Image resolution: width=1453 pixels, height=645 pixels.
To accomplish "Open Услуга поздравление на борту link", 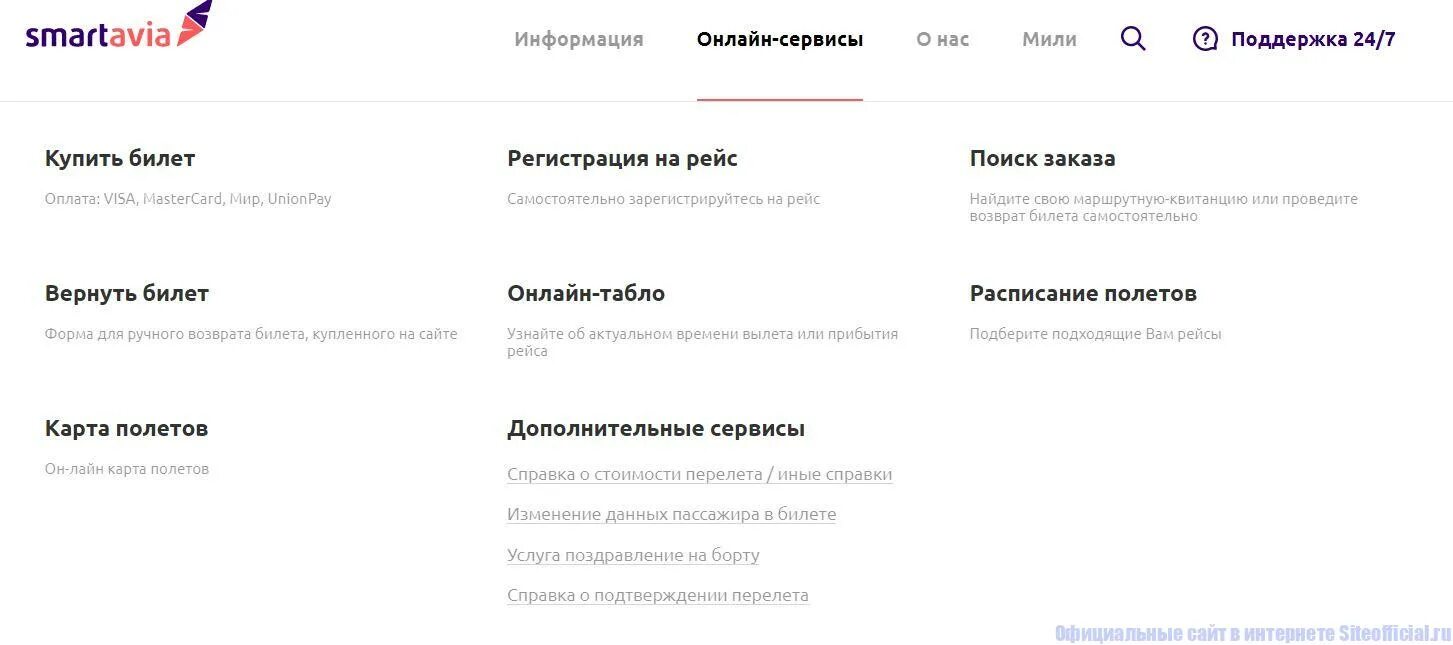I will click(x=633, y=555).
